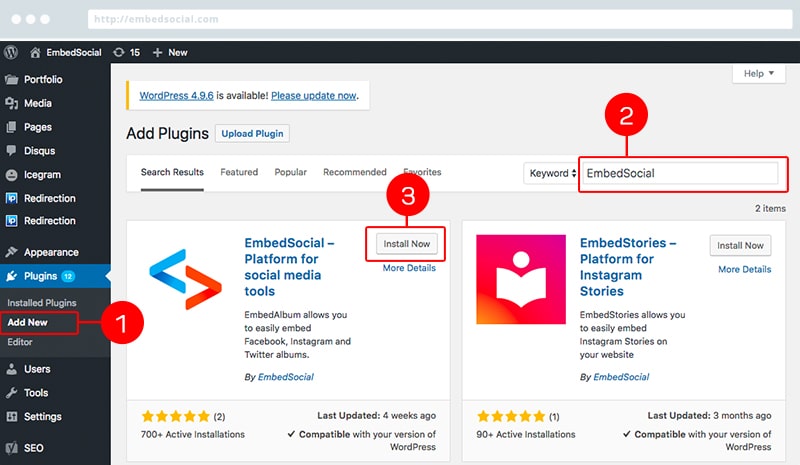Click the browser address bar
This screenshot has width=800, height=465.
(440, 19)
